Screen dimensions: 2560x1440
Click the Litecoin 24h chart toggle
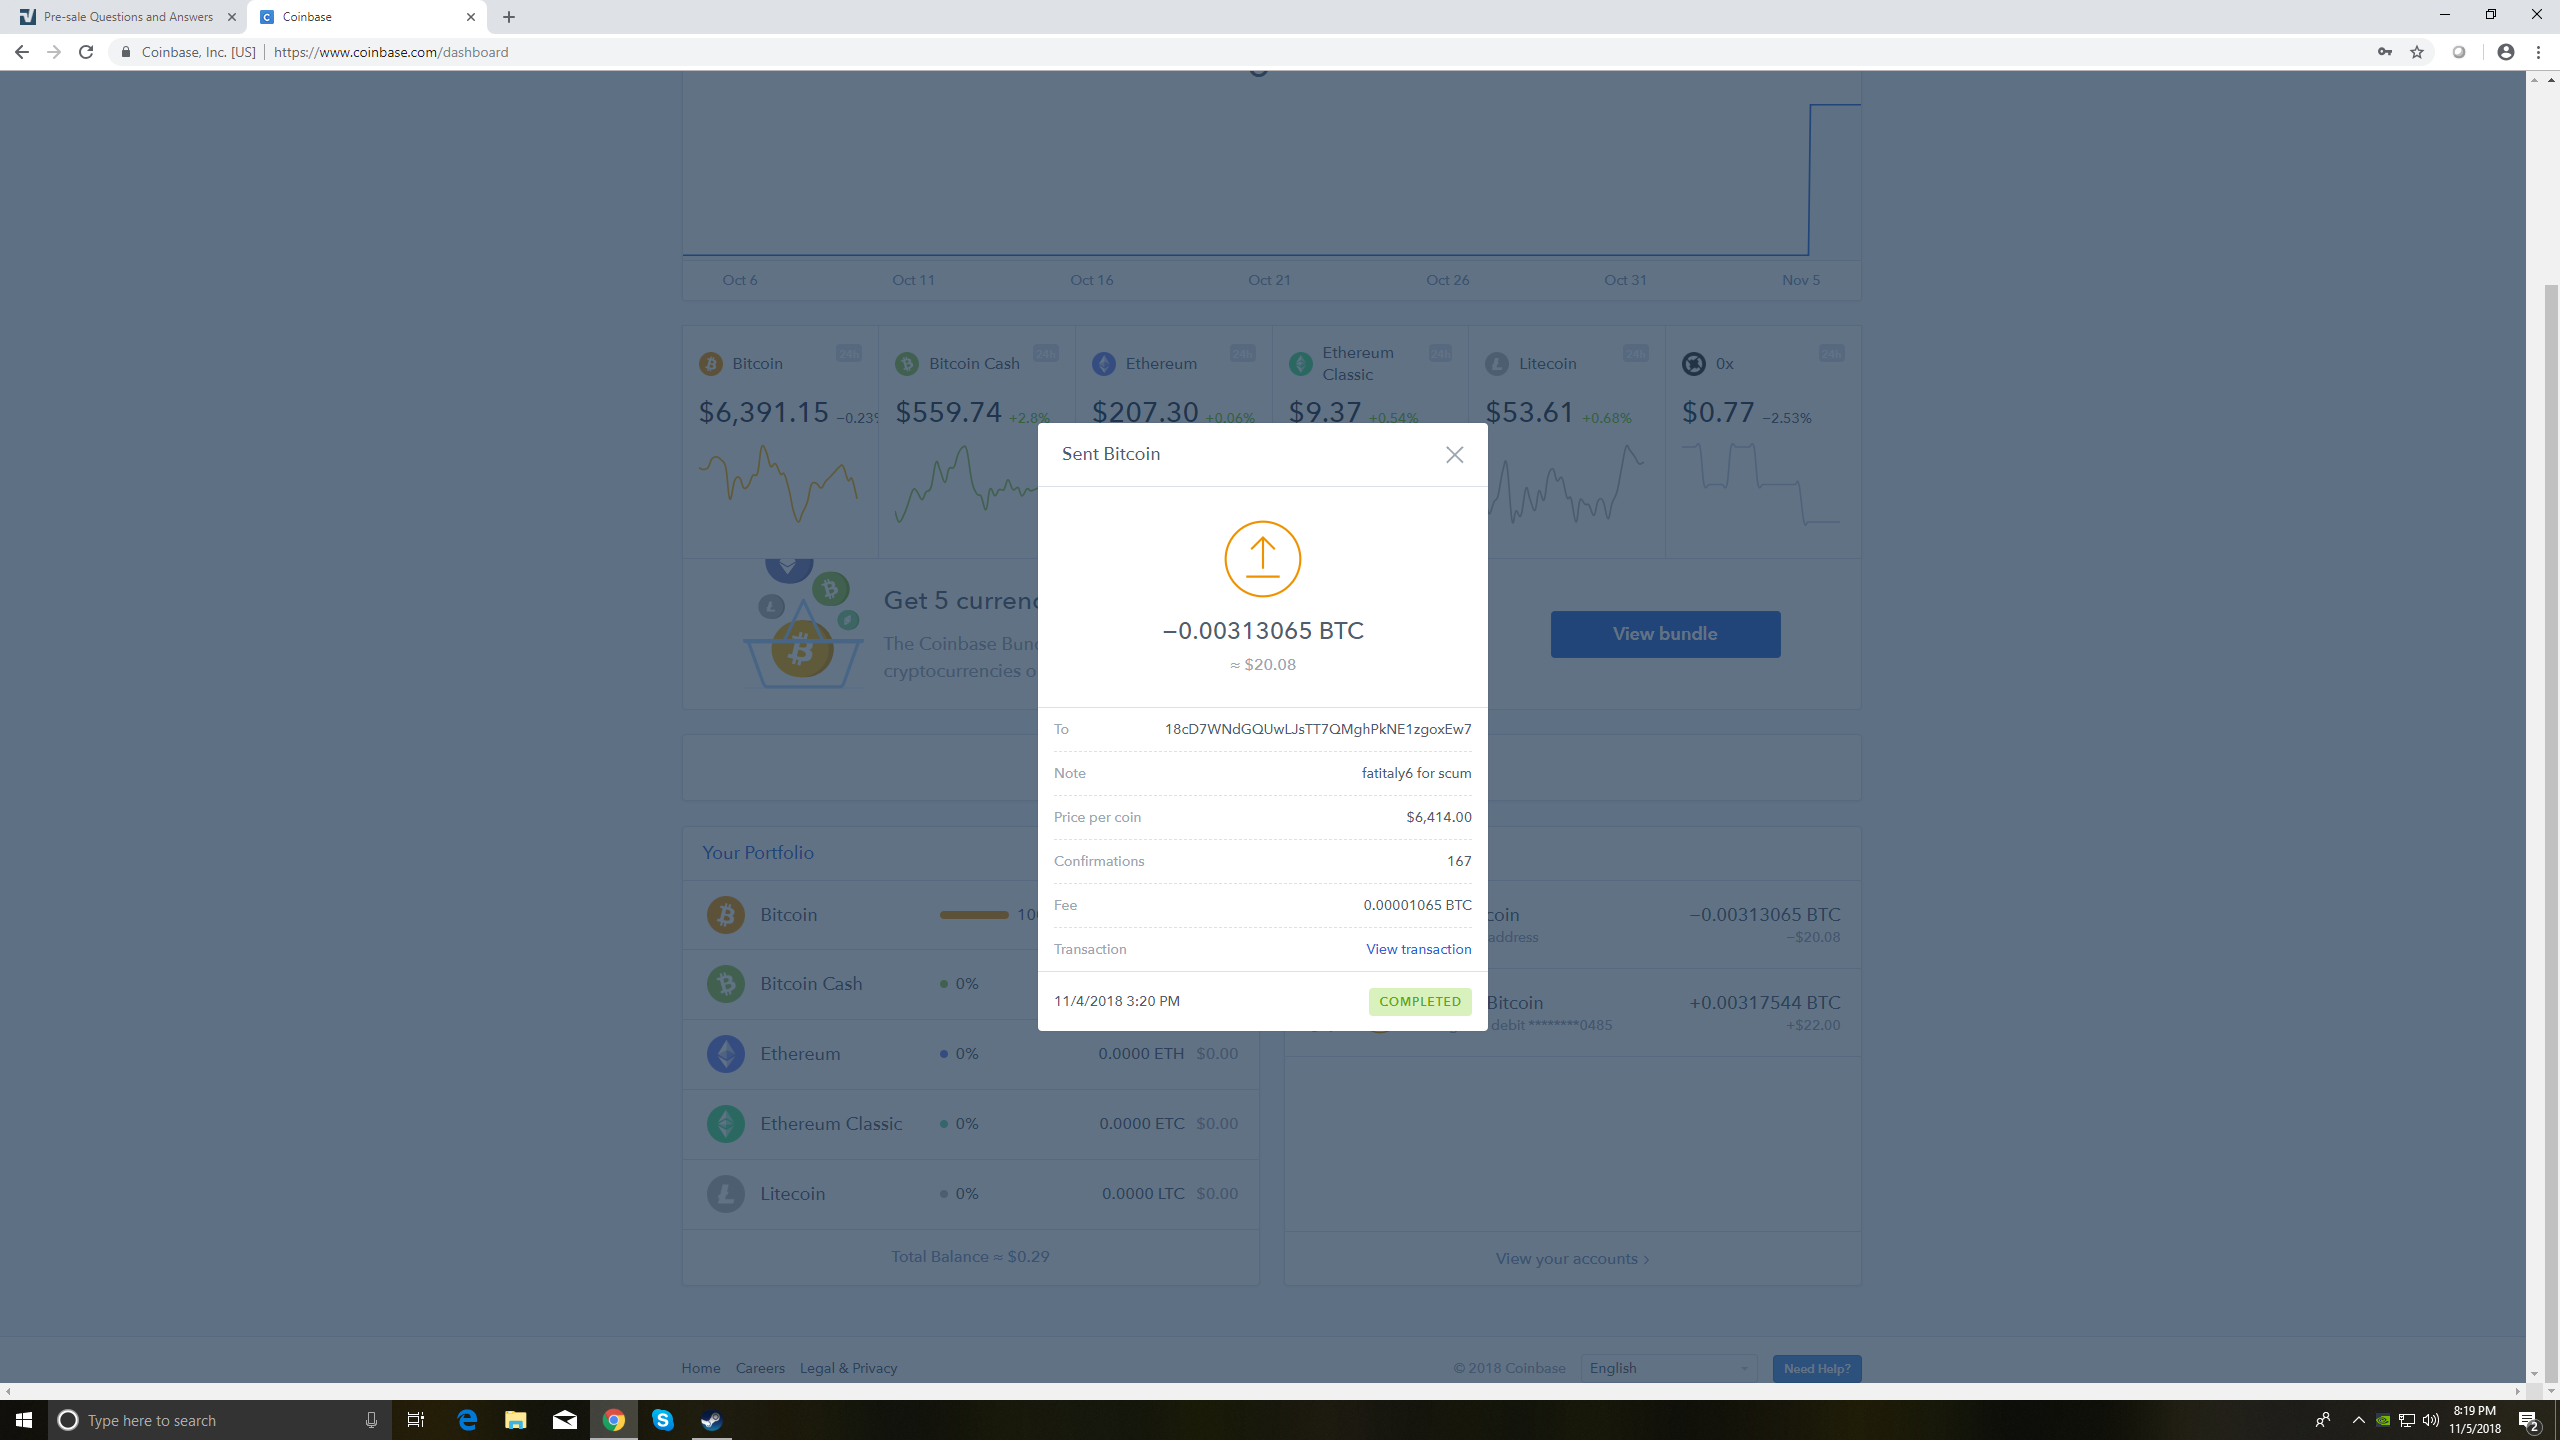pyautogui.click(x=1635, y=353)
